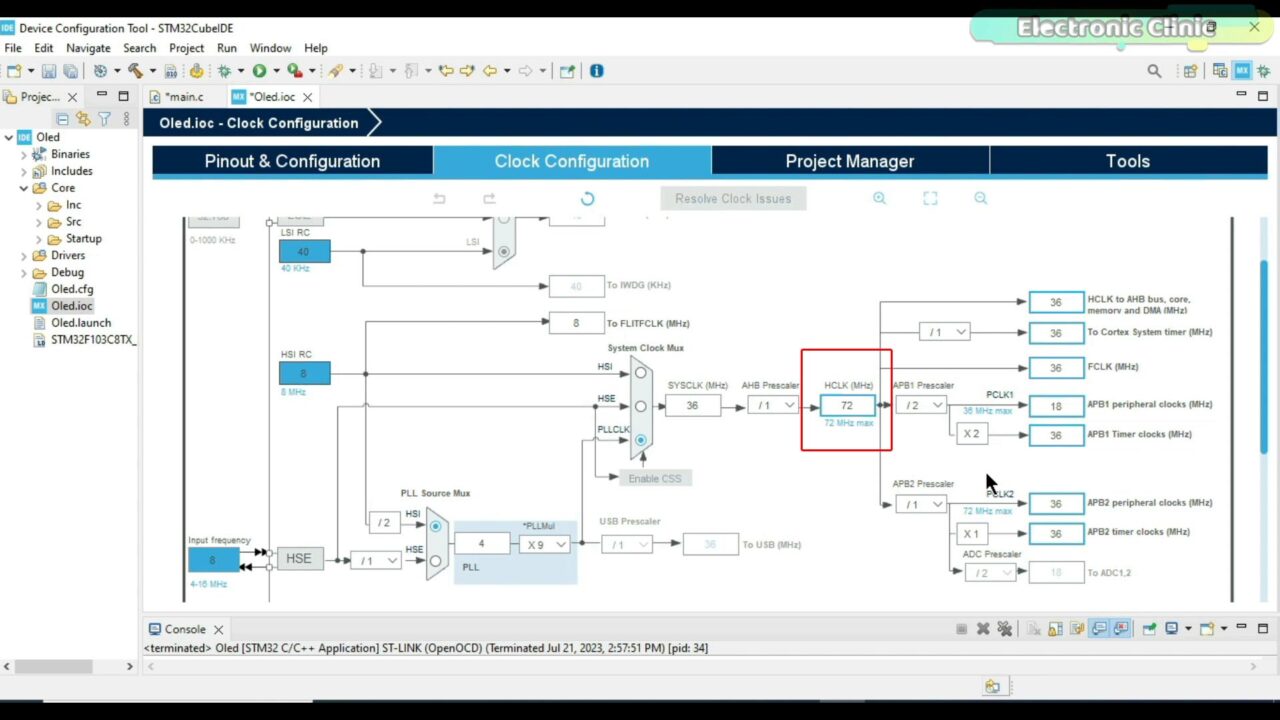Expand the Binaries folder
Image resolution: width=1280 pixels, height=720 pixels.
24,154
